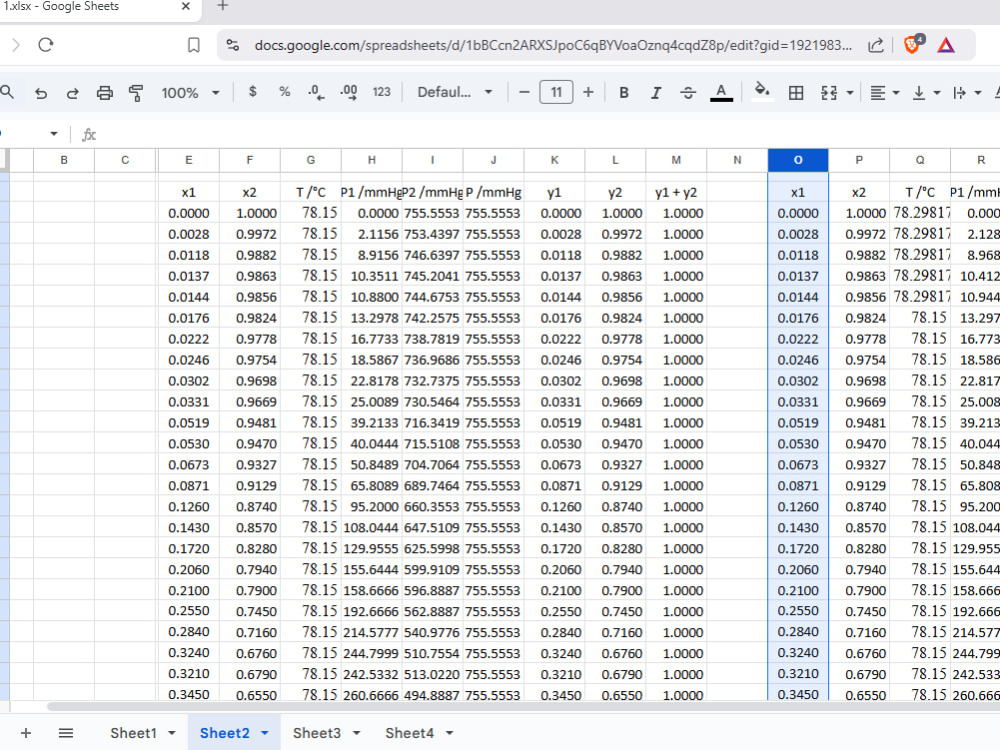Open the Name box dropdown arrow

tap(54, 134)
